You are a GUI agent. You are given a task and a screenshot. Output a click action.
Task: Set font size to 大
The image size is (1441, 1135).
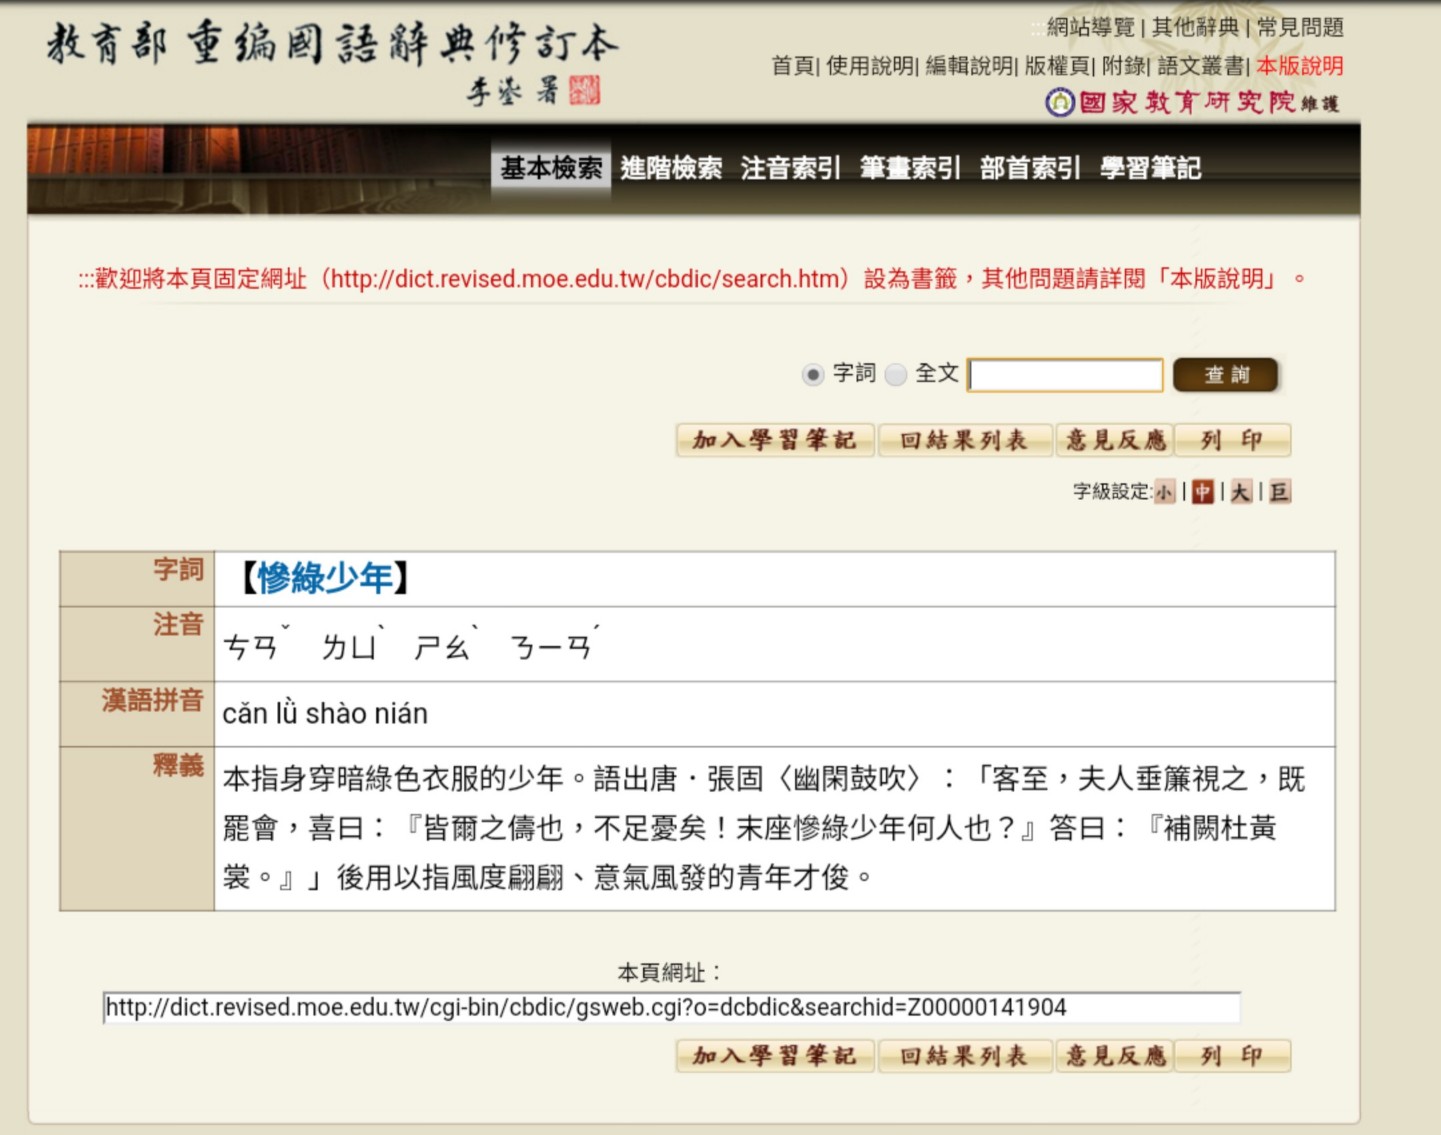[1241, 492]
